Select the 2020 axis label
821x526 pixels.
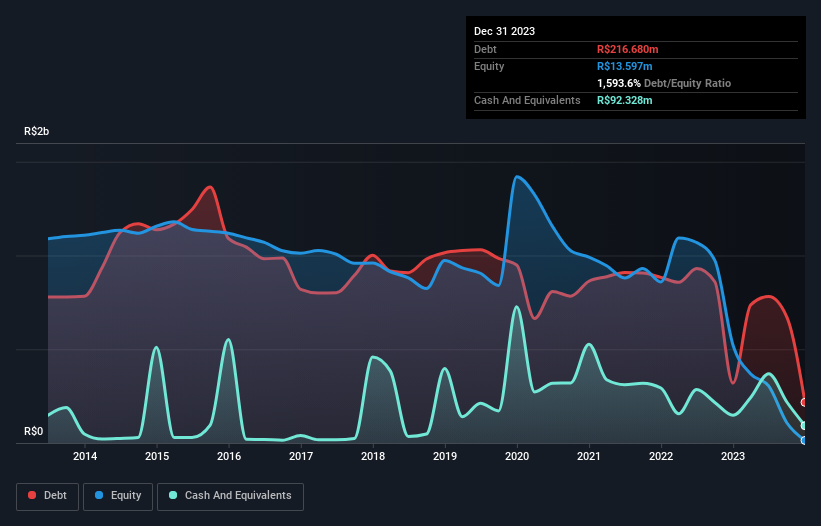pos(517,456)
